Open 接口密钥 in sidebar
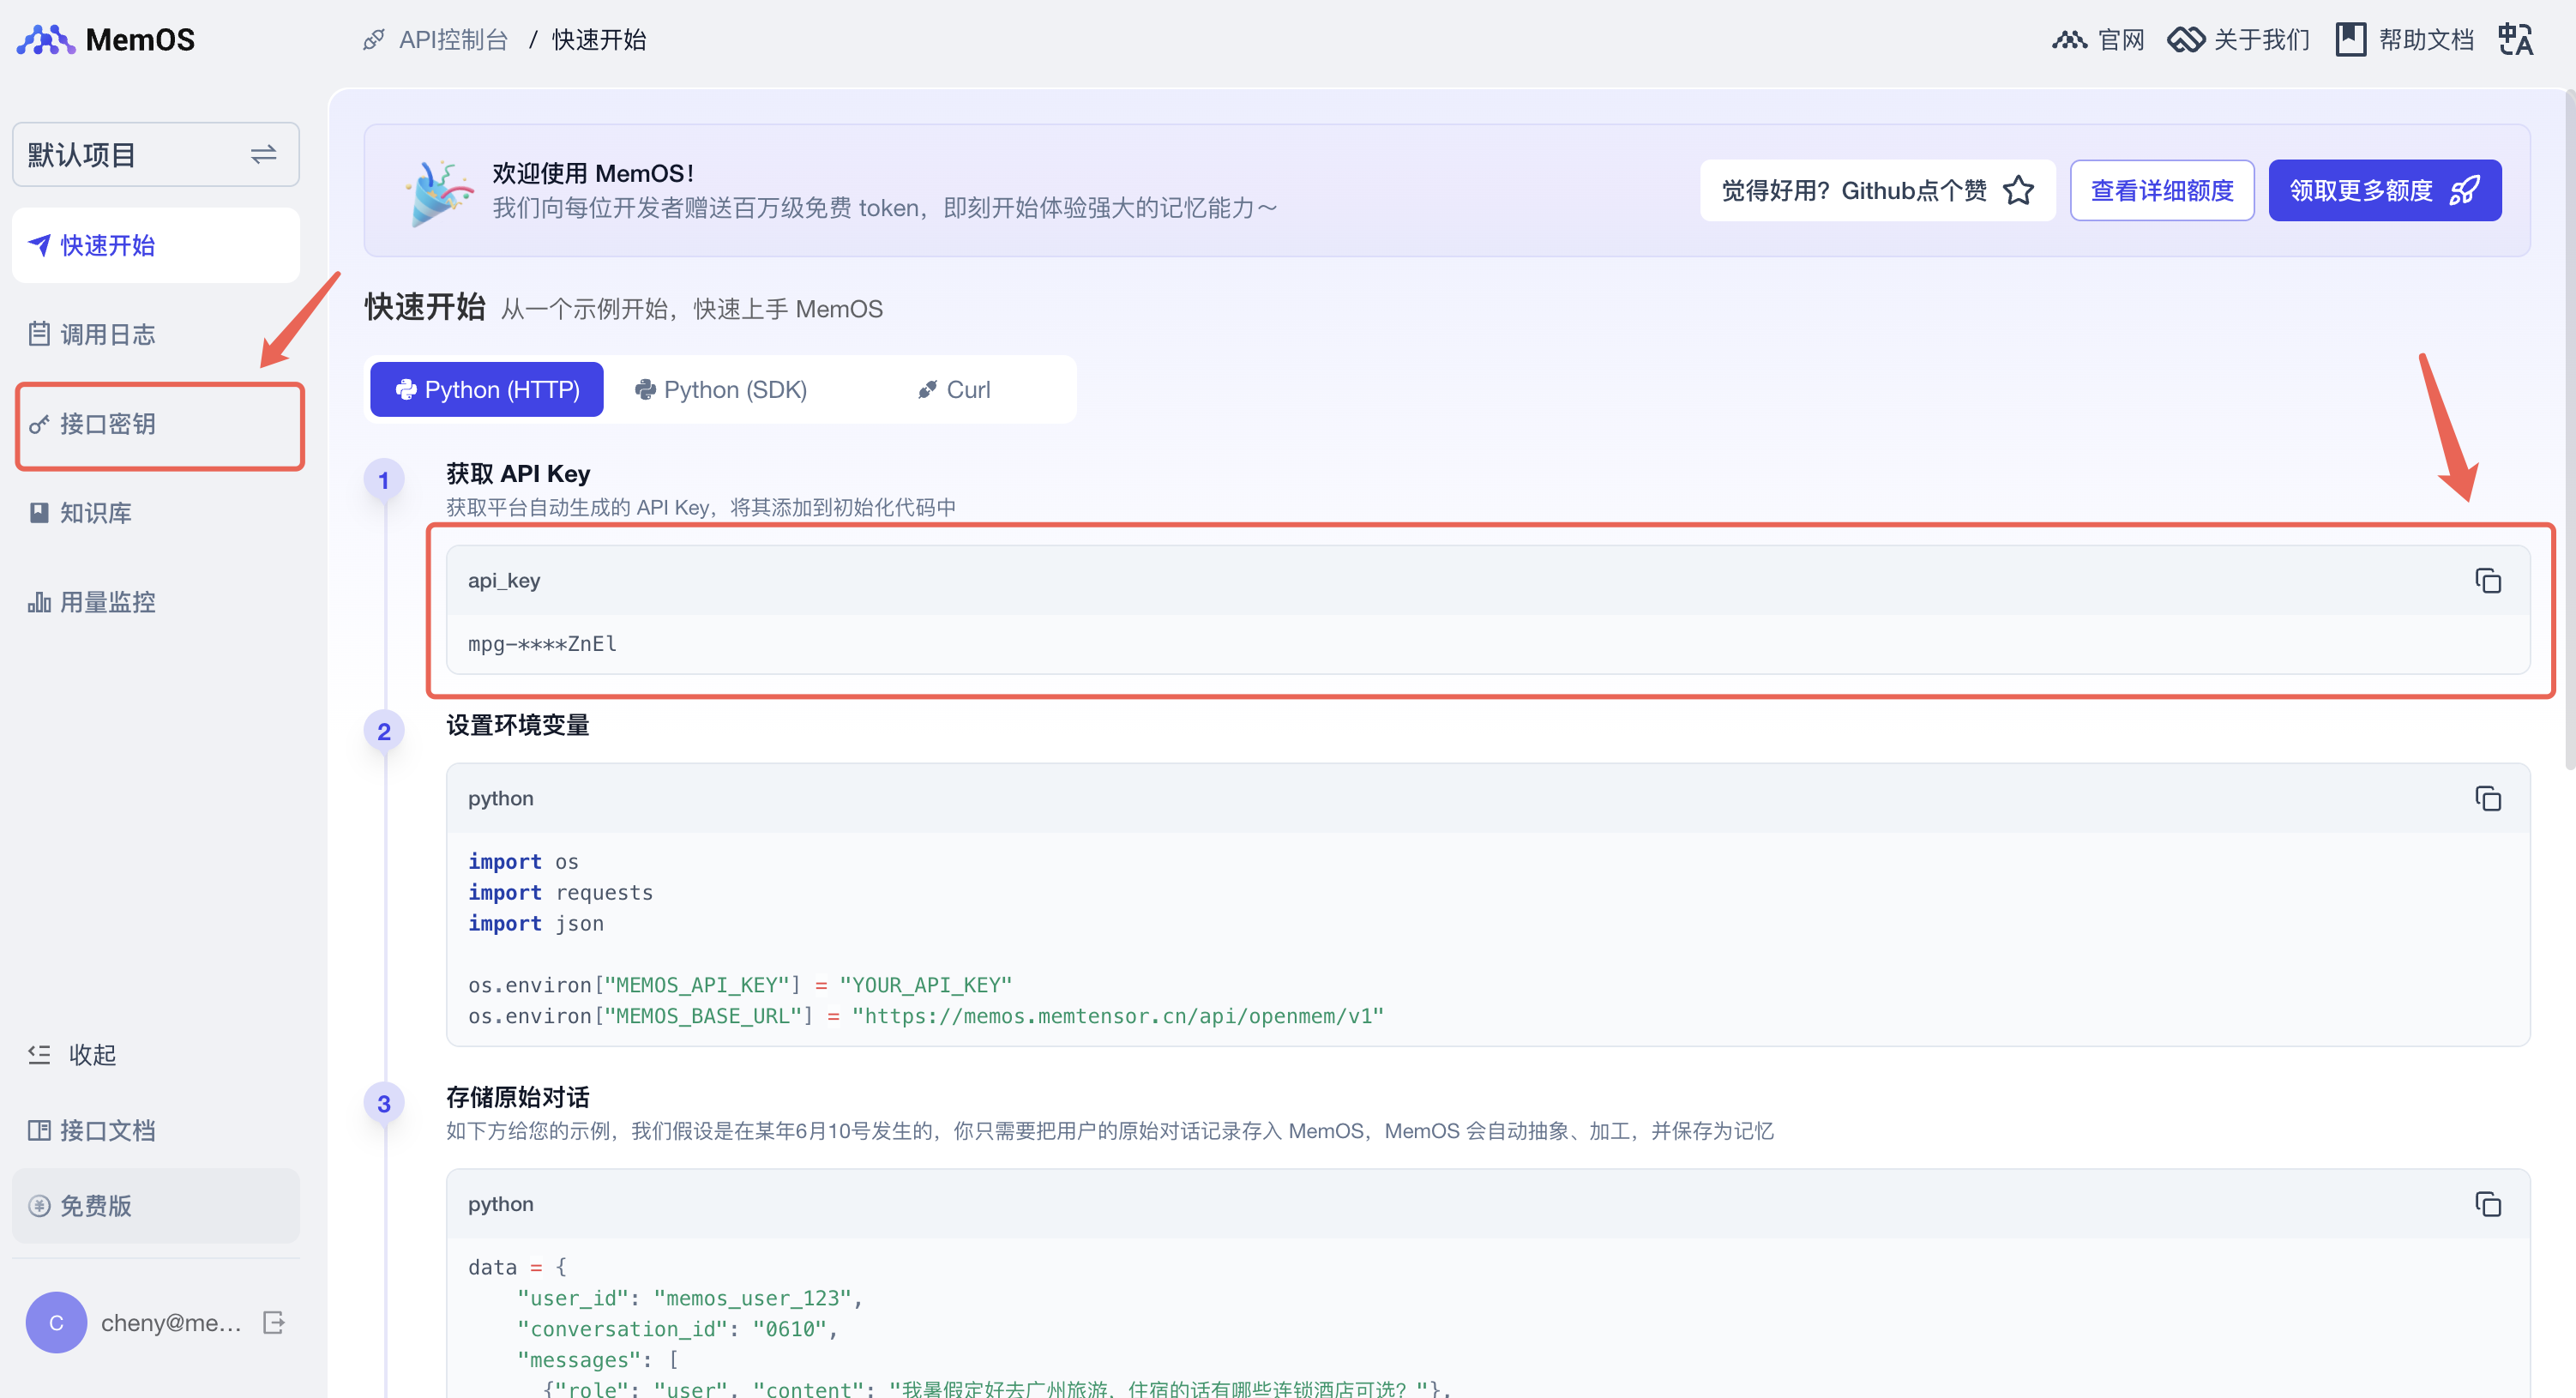2576x1398 pixels. (108, 424)
